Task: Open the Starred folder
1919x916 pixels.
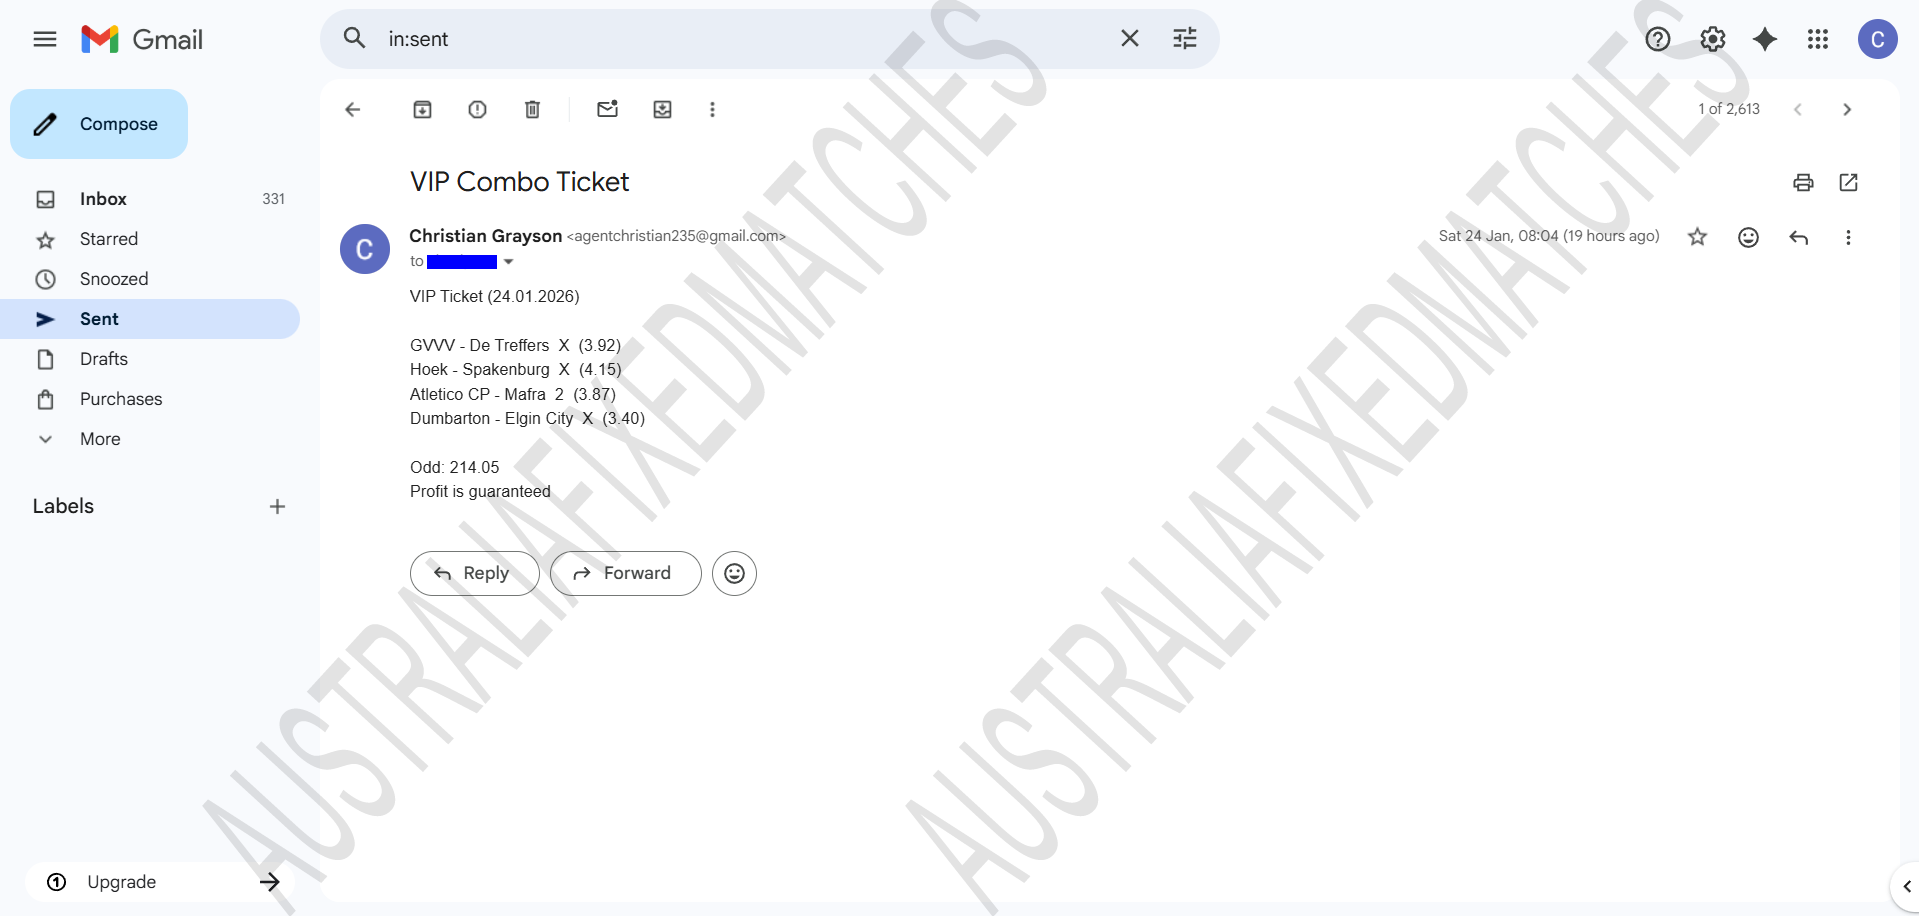Action: [150, 239]
